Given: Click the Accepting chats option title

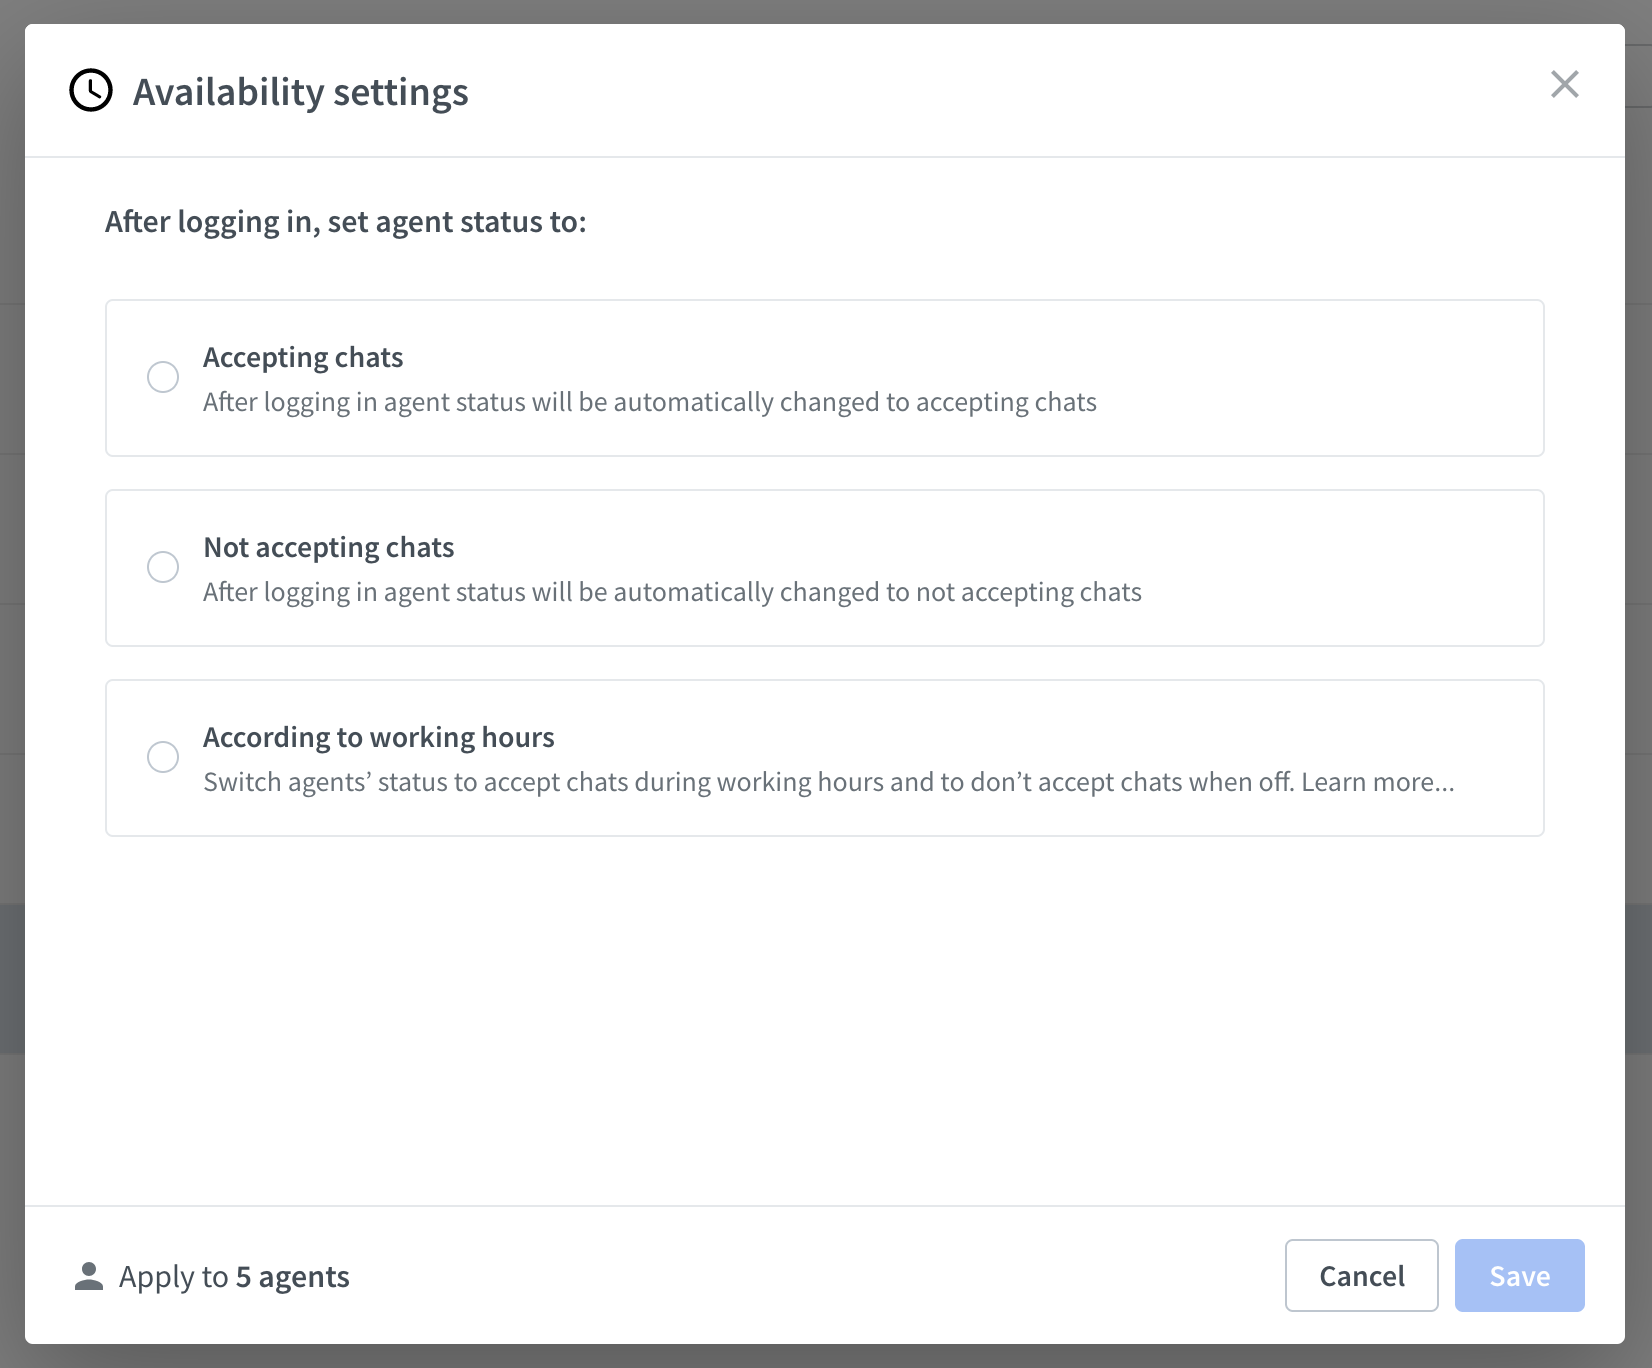Looking at the screenshot, I should pyautogui.click(x=303, y=357).
